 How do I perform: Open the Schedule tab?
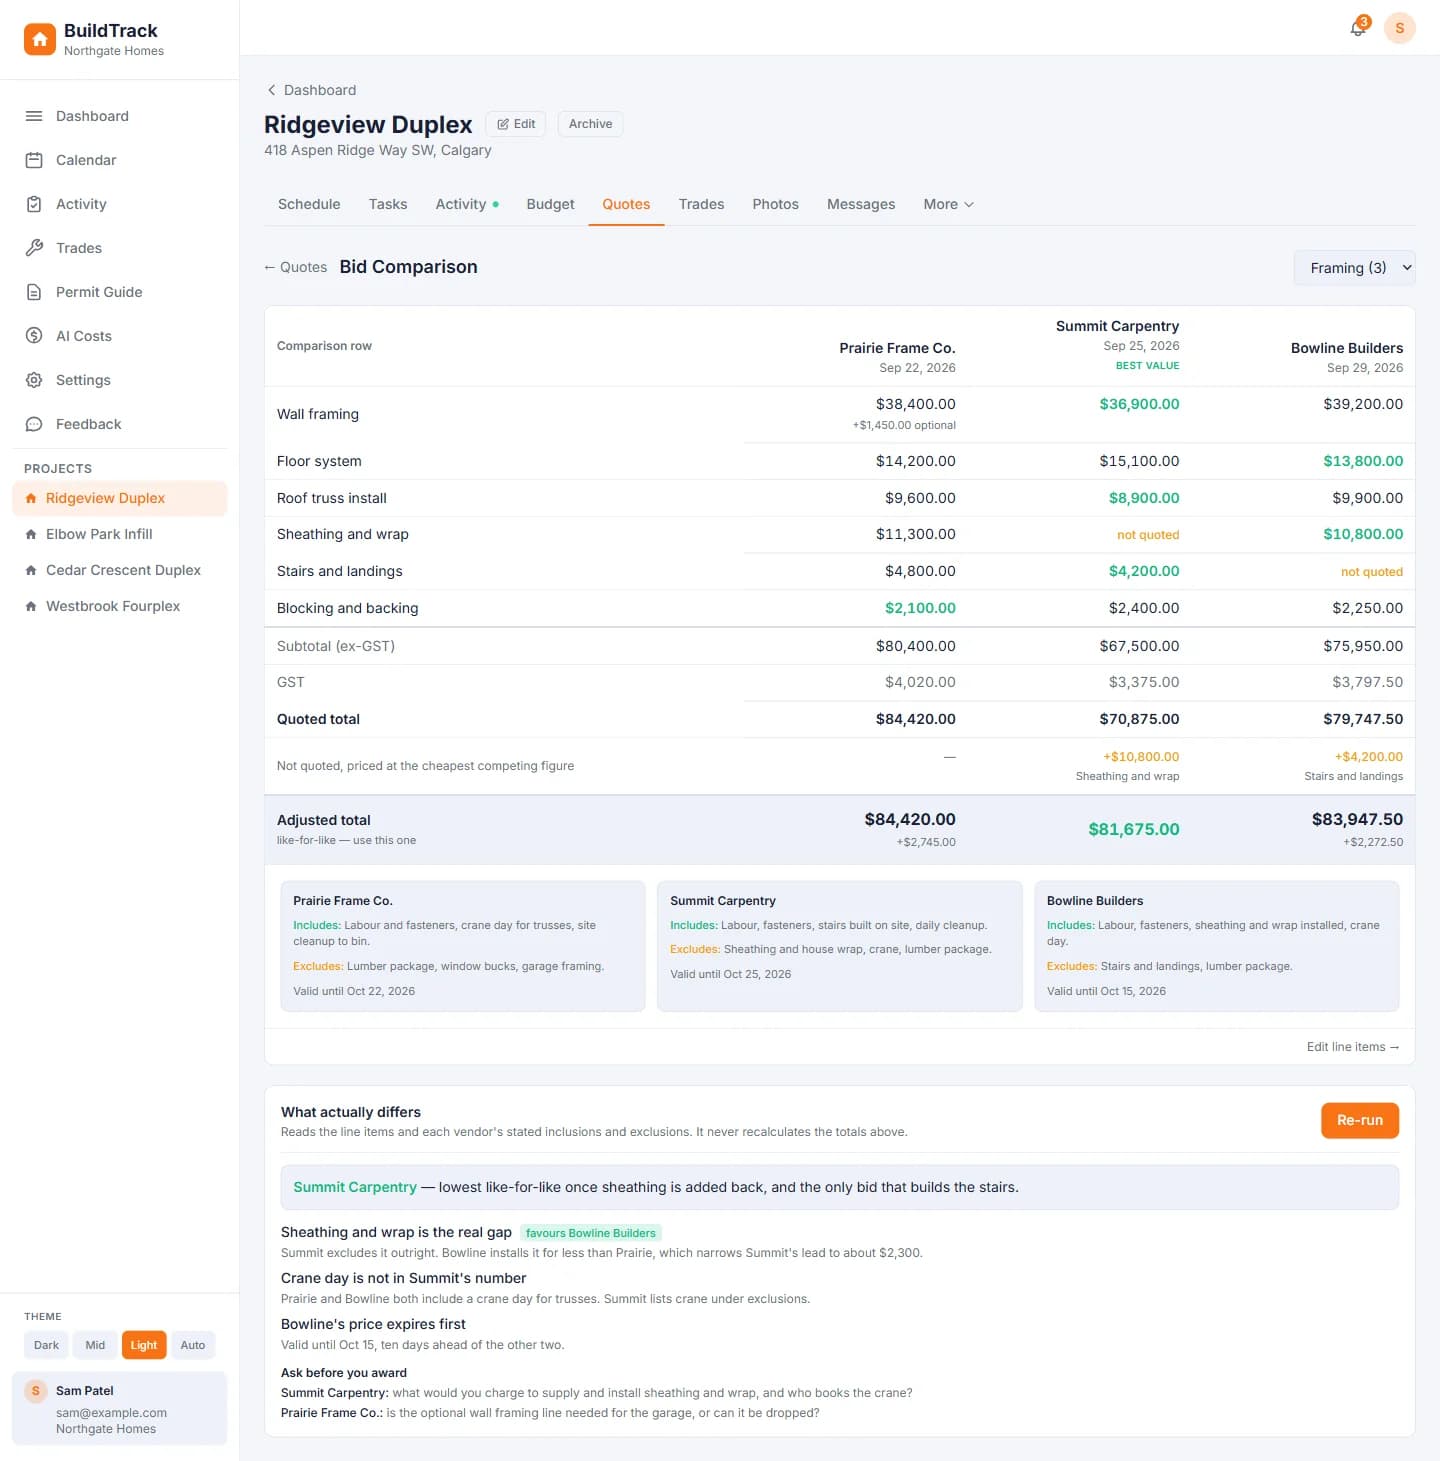pos(309,204)
